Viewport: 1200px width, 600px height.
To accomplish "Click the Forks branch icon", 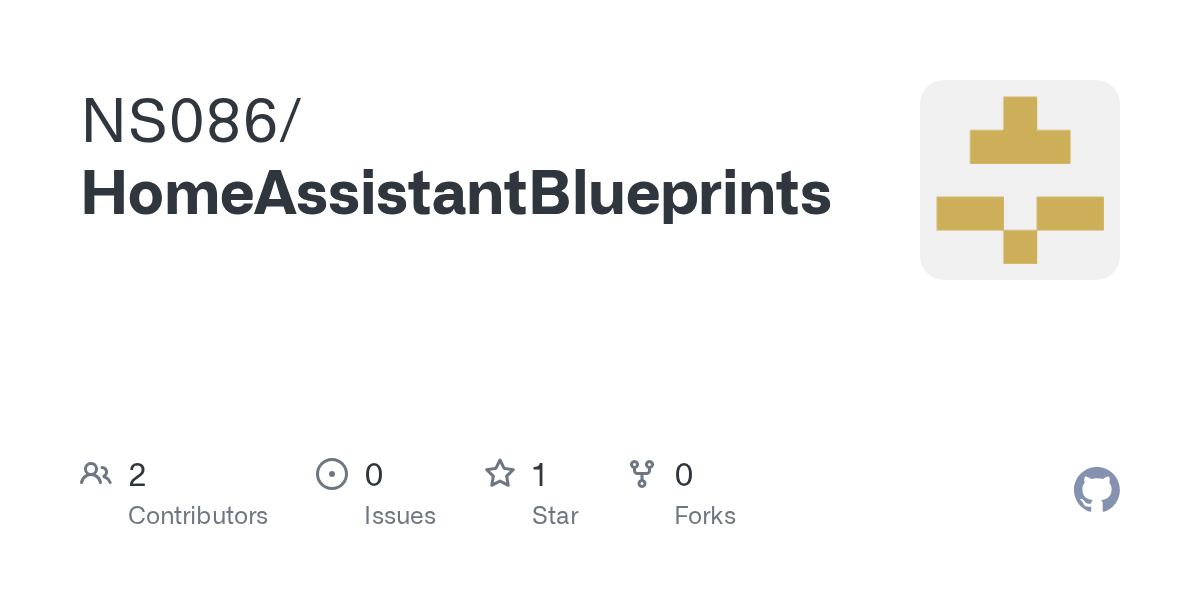I will coord(642,474).
